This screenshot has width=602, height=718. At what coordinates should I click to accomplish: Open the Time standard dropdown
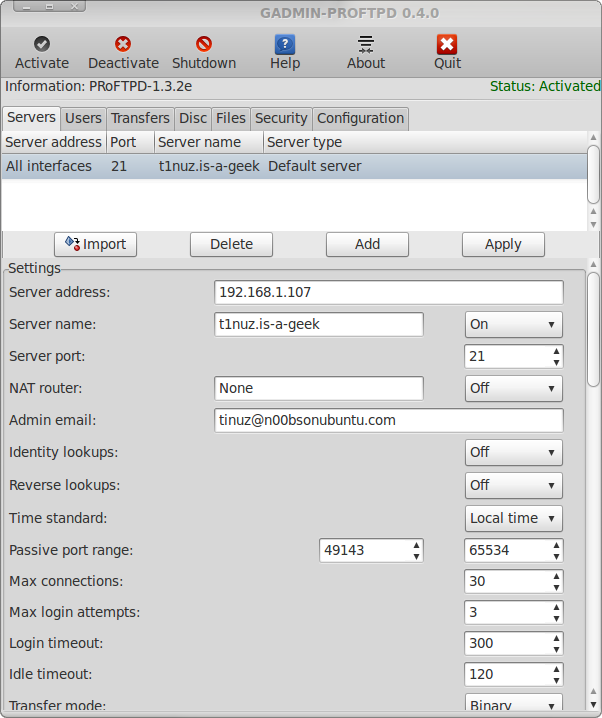514,518
